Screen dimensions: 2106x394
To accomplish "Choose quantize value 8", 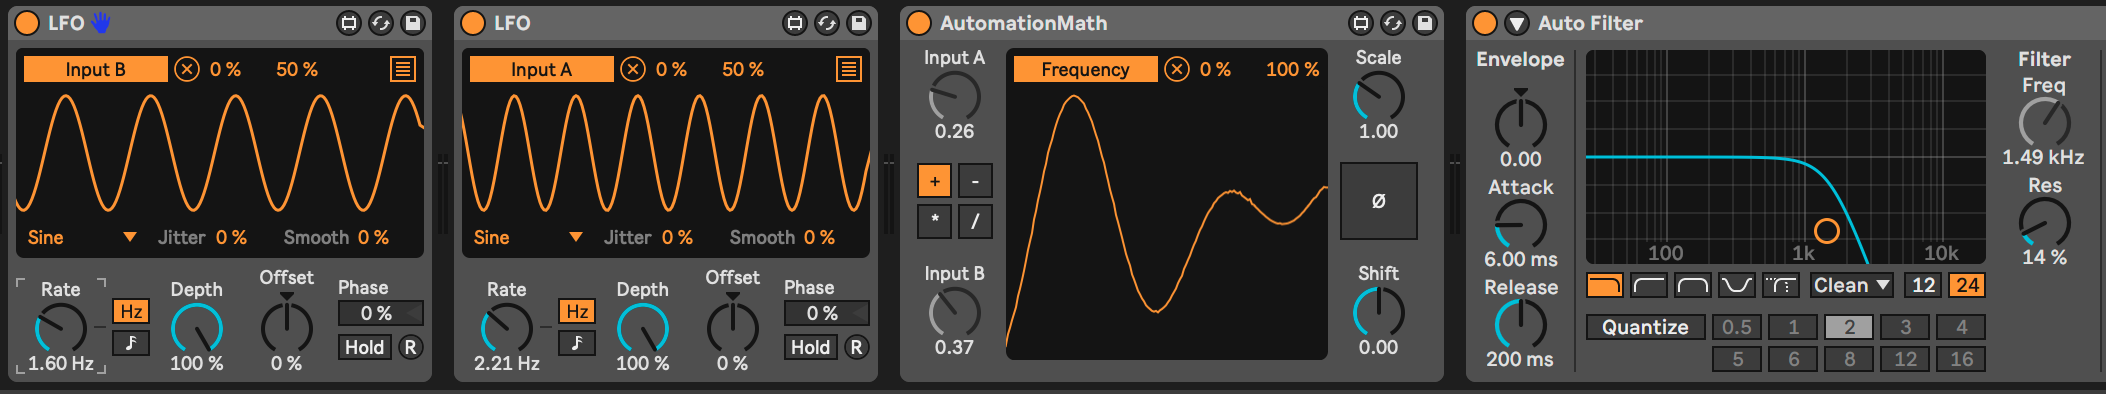I will [x=1850, y=359].
